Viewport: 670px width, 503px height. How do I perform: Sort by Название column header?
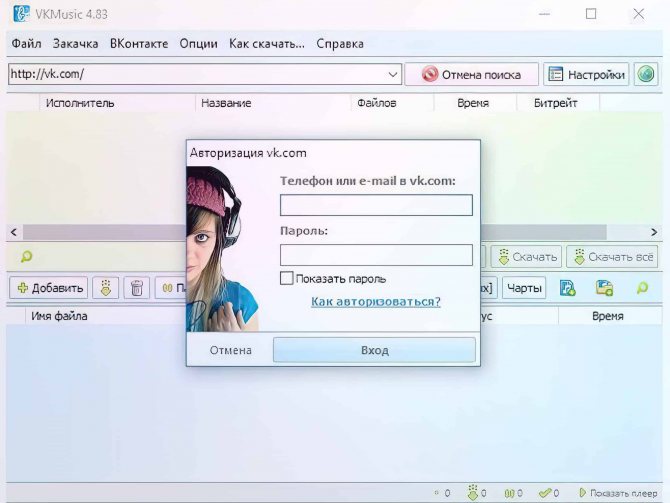pos(273,103)
